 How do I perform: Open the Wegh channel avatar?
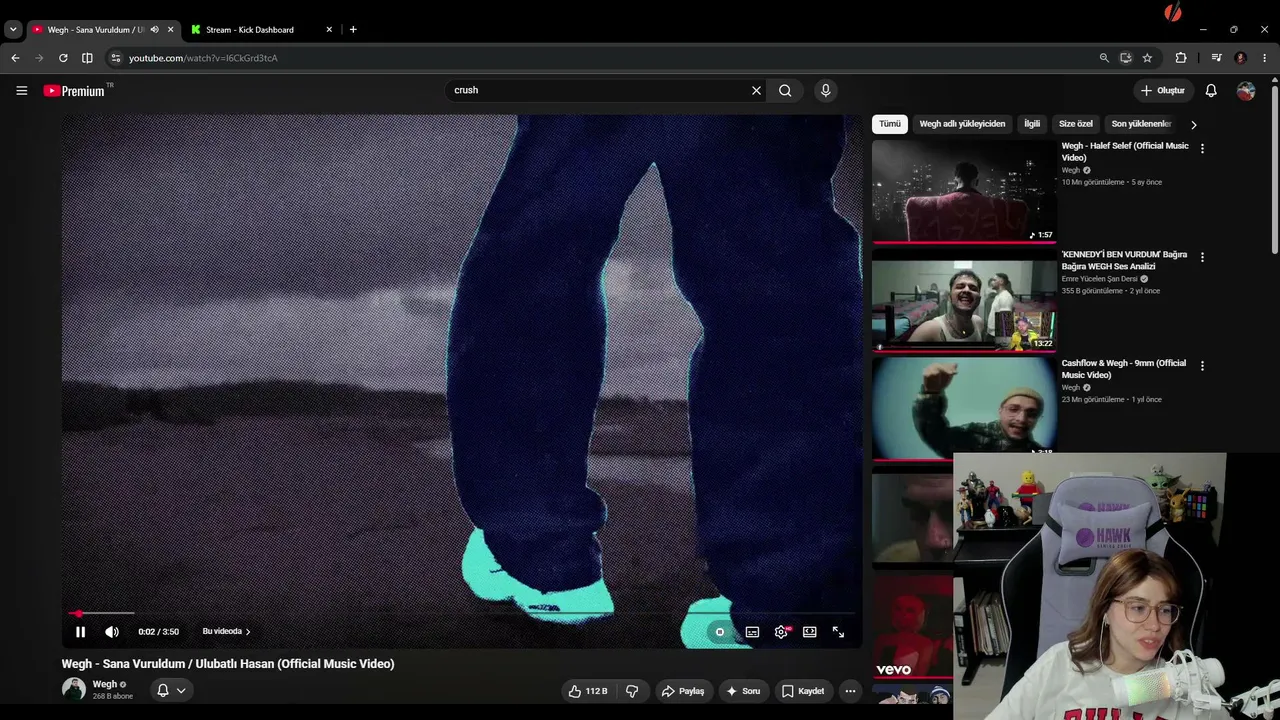point(74,689)
